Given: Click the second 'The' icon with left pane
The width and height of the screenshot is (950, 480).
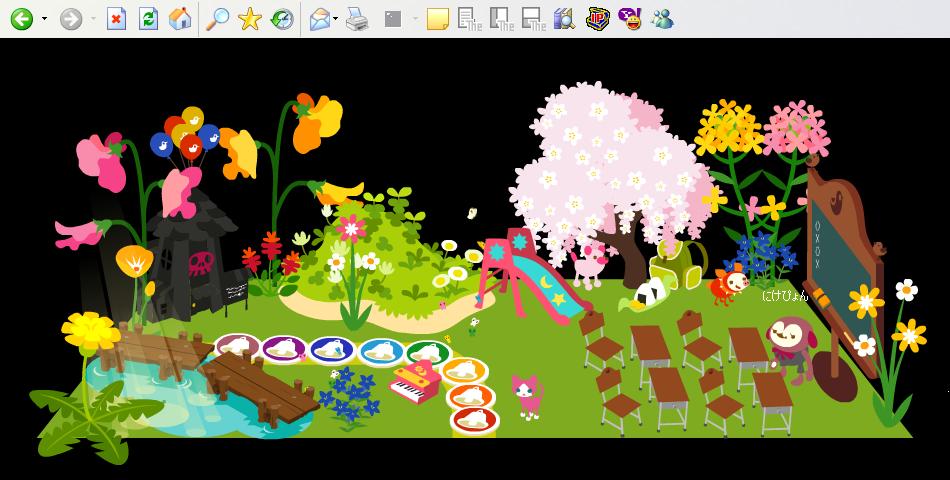Looking at the screenshot, I should click(x=502, y=19).
